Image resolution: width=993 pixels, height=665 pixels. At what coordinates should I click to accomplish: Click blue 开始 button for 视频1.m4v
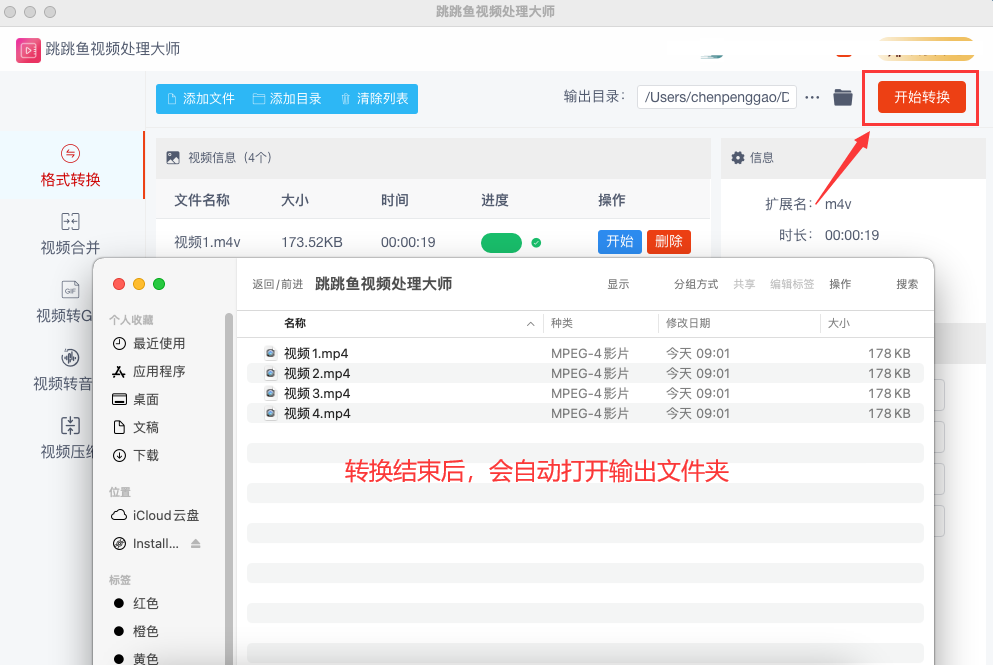(619, 241)
